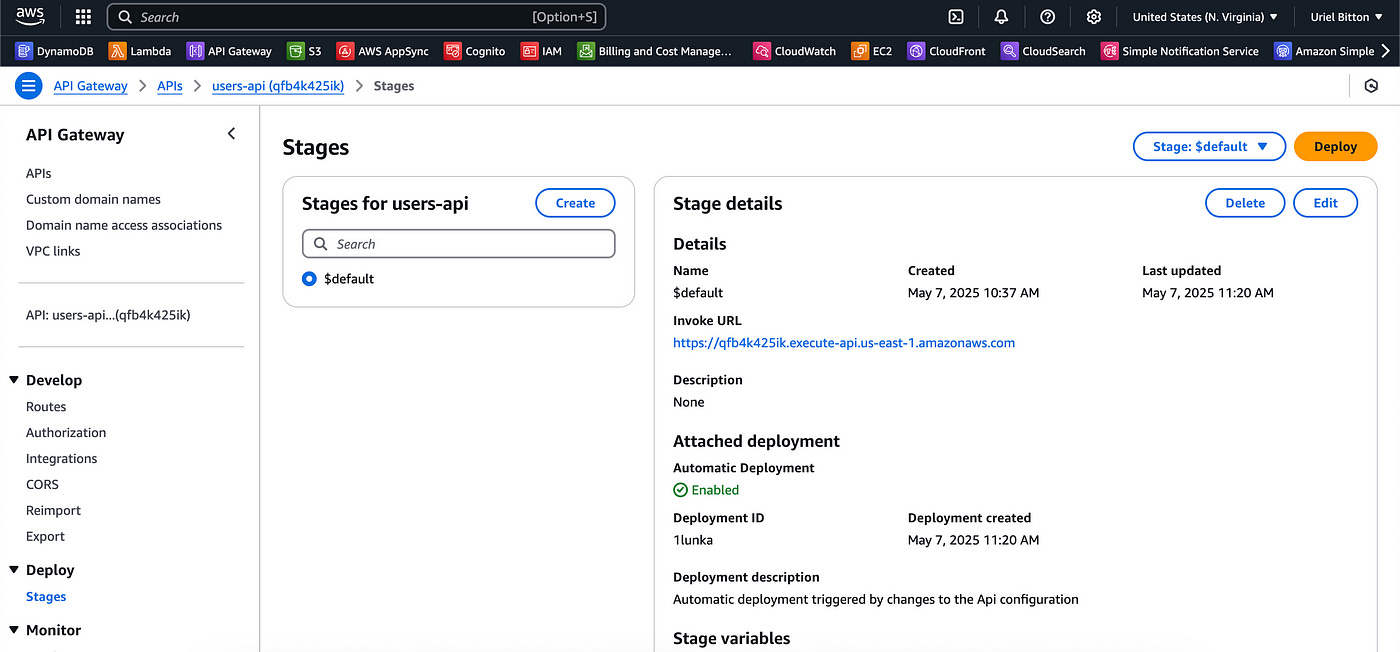Collapse the API Gateway sidebar arrow
The height and width of the screenshot is (652, 1400).
pos(232,134)
